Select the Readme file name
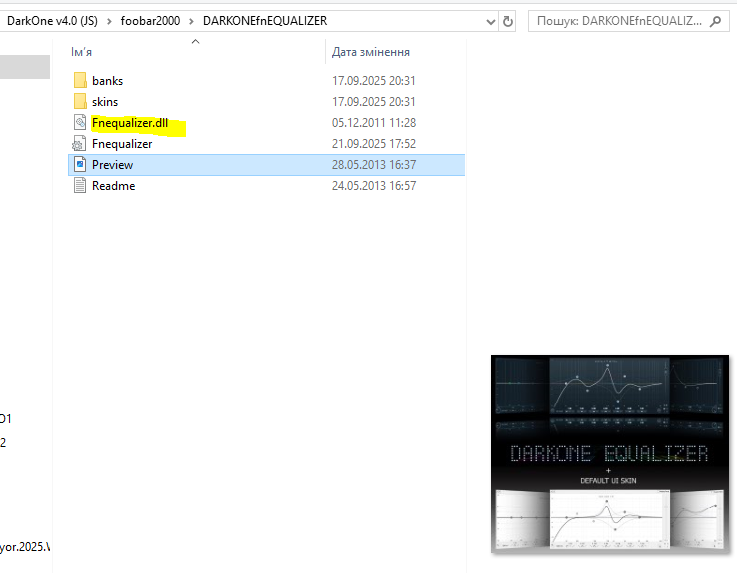Screen dimensions: 737x573 pos(114,186)
